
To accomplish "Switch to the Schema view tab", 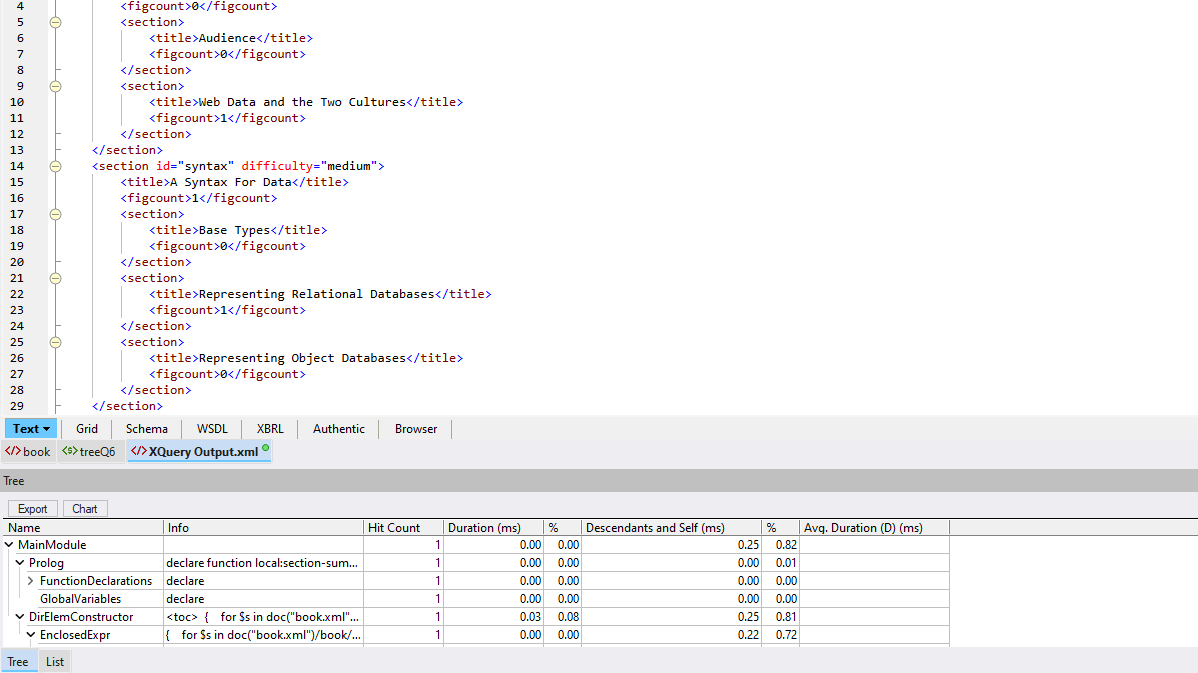I will pos(147,429).
